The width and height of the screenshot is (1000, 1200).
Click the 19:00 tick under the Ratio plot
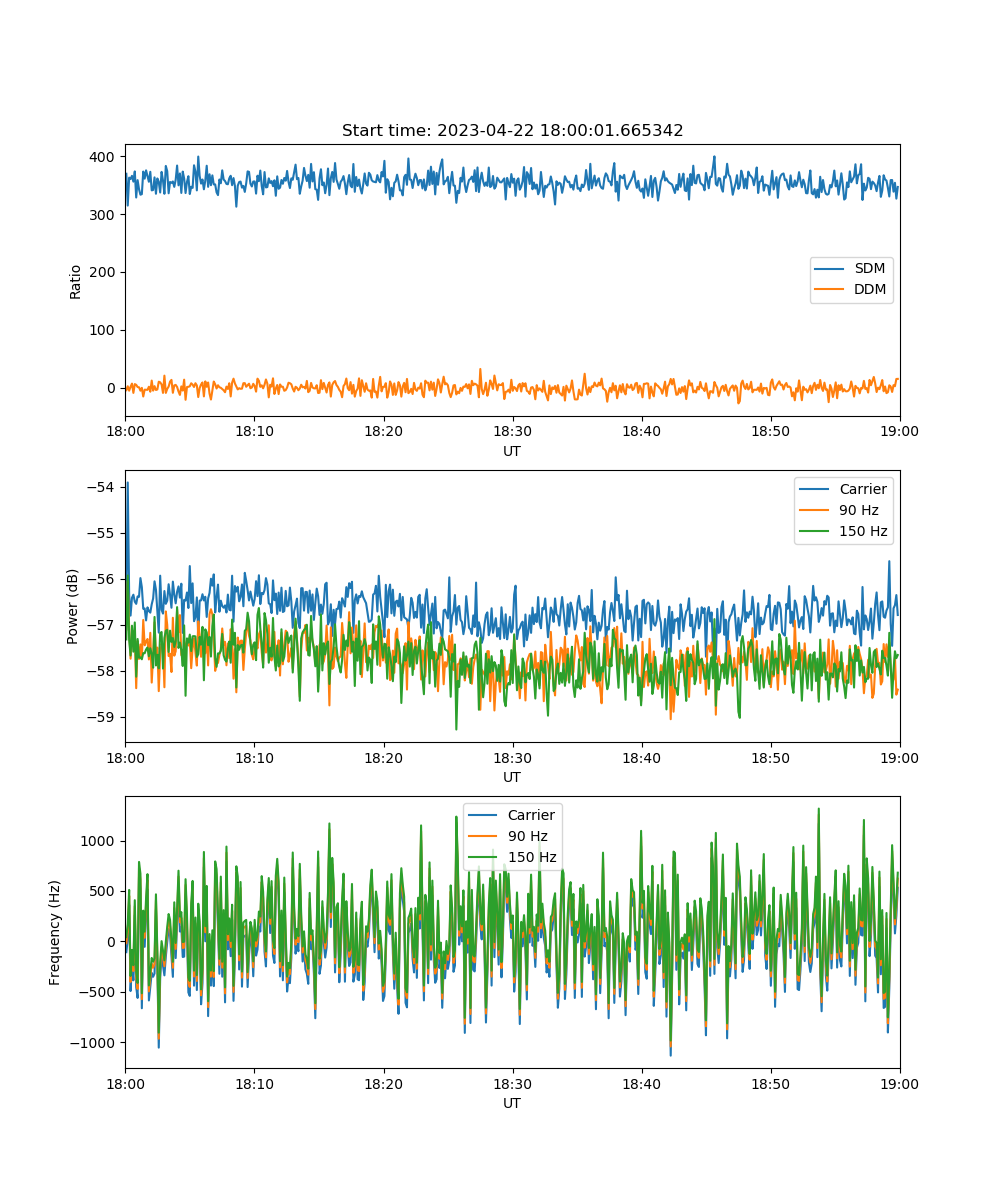pos(900,431)
